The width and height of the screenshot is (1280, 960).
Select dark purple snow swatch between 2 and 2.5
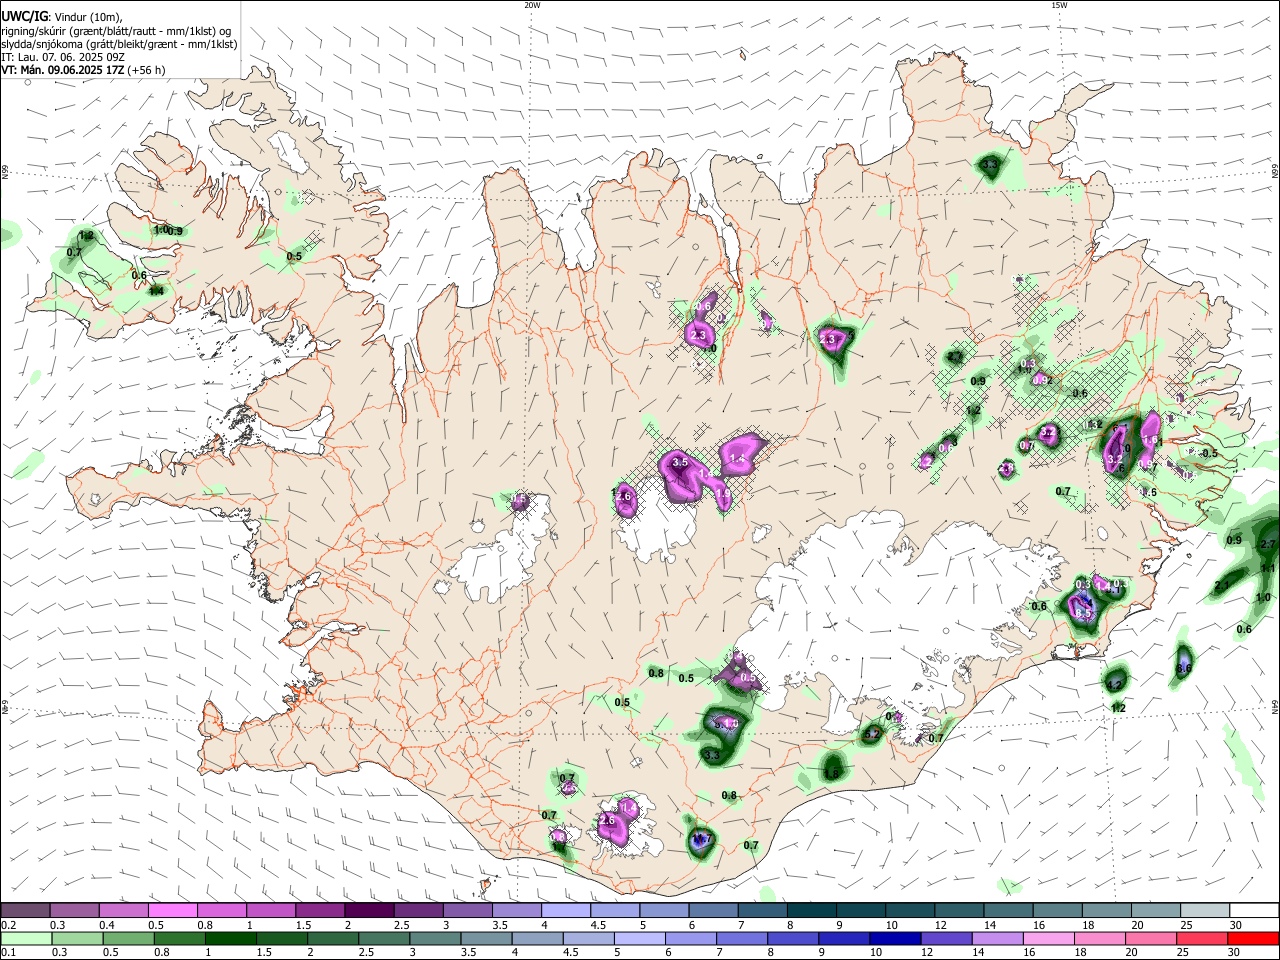[x=369, y=911]
